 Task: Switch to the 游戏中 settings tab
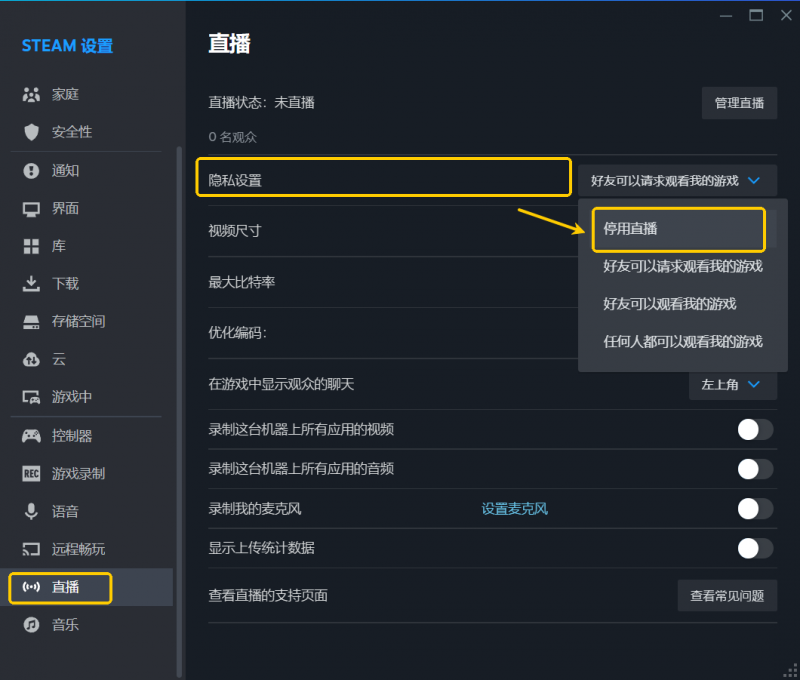[87, 397]
